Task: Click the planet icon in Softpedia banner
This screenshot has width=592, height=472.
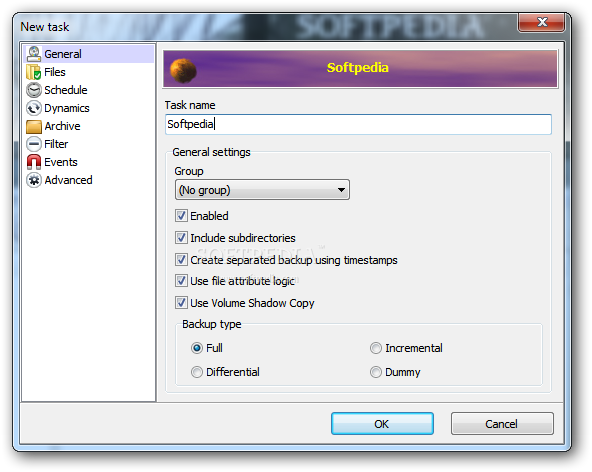Action: pos(183,71)
